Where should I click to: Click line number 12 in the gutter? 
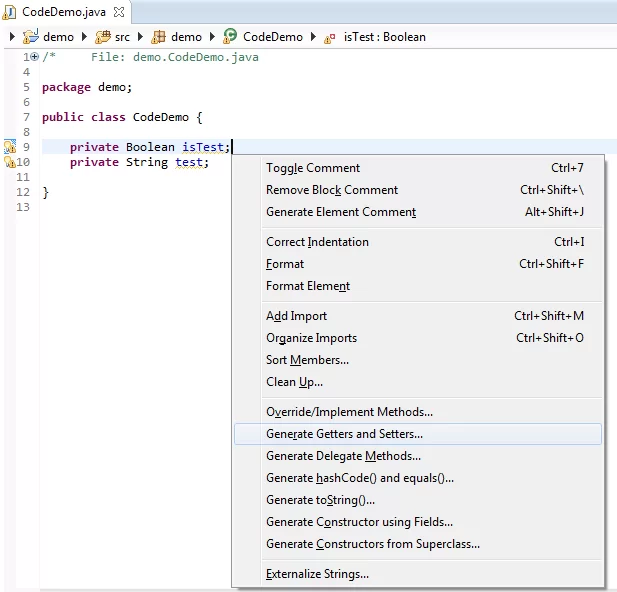tap(23, 192)
